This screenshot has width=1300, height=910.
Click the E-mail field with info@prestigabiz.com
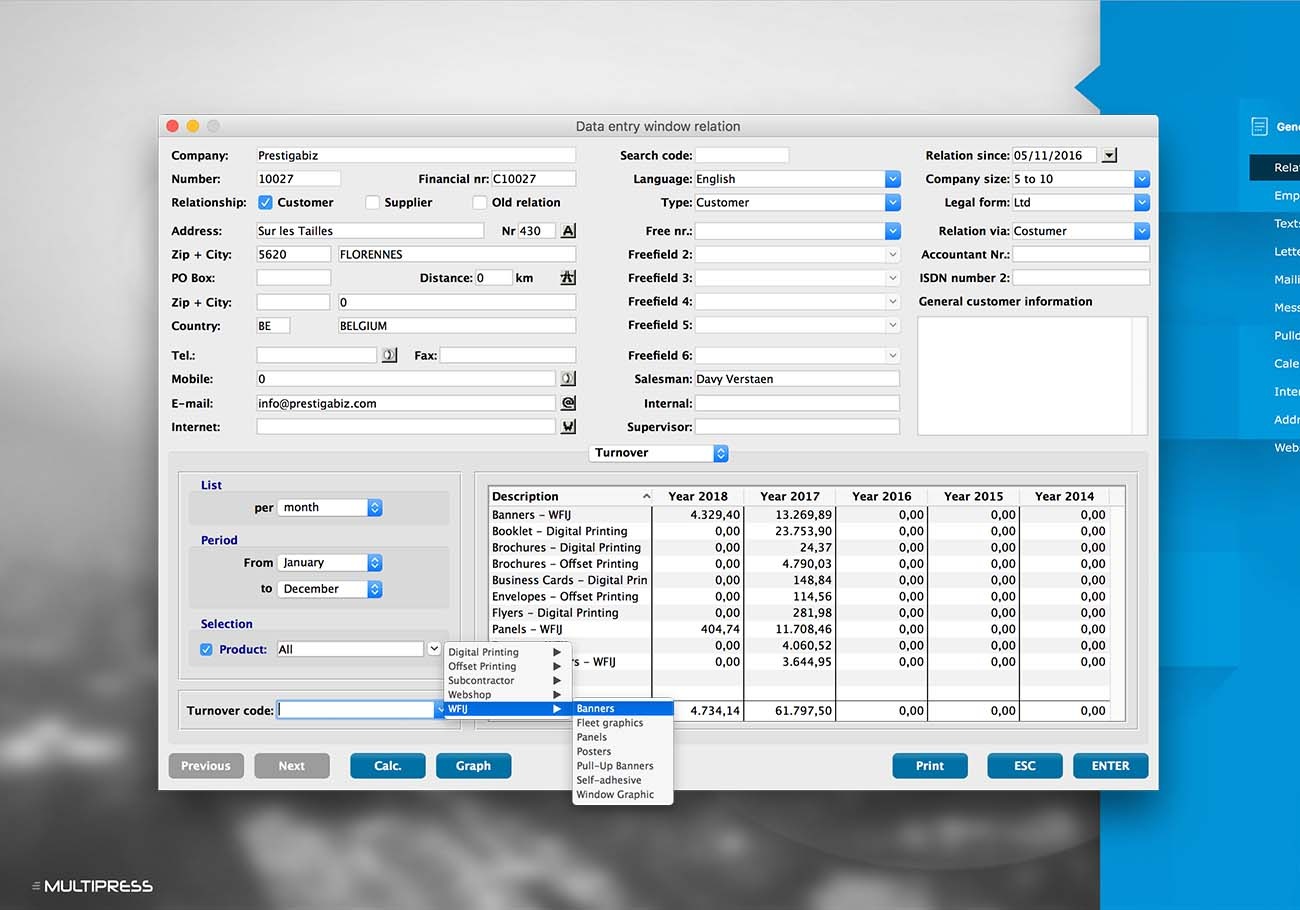pos(406,403)
